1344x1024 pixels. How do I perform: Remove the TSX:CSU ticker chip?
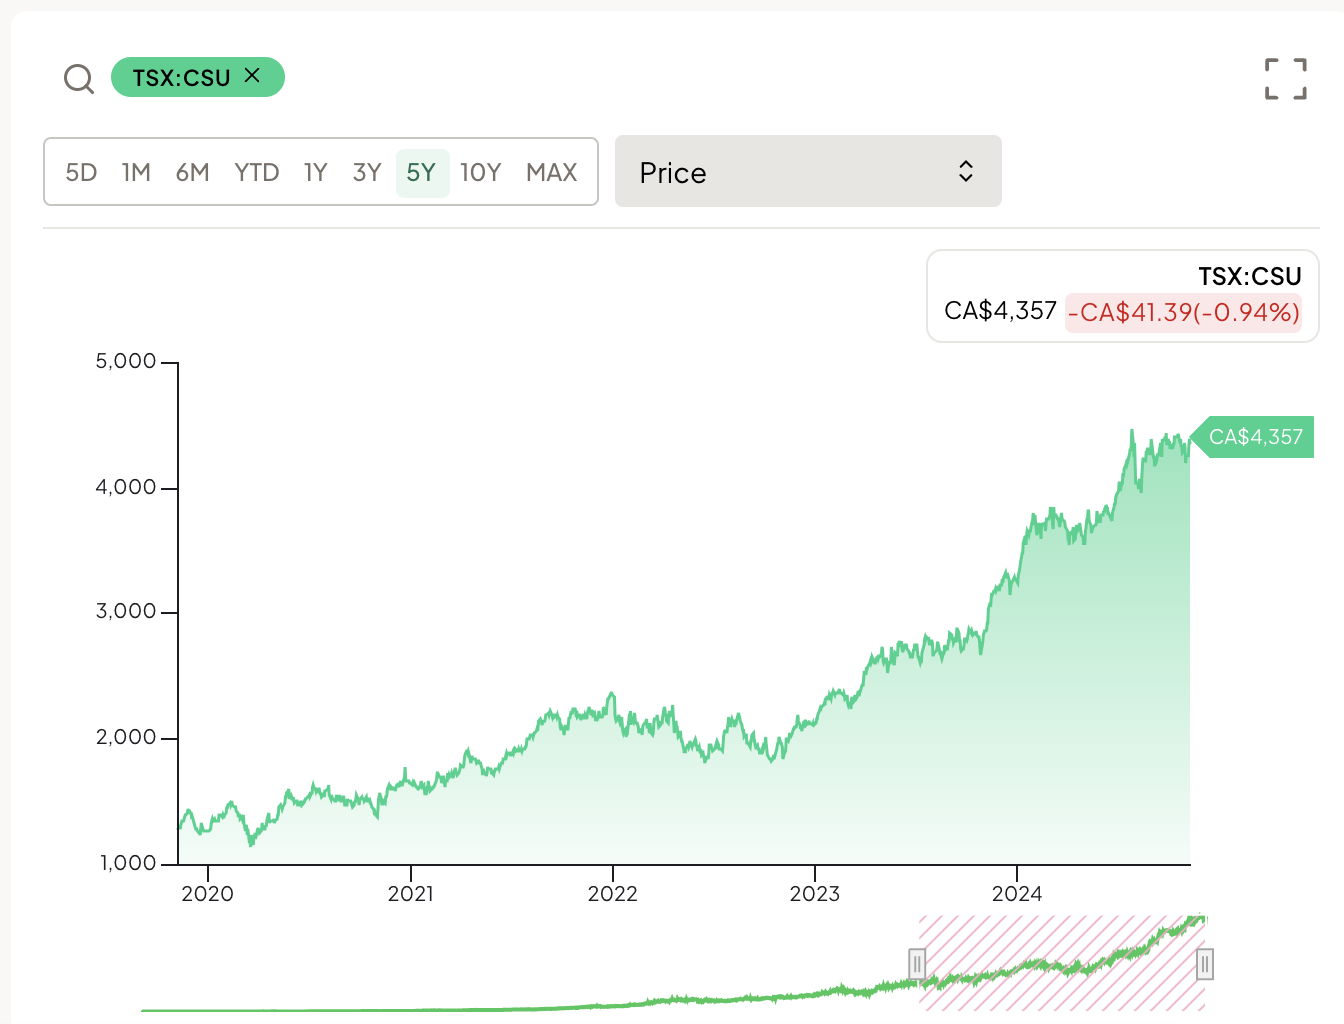pos(252,76)
